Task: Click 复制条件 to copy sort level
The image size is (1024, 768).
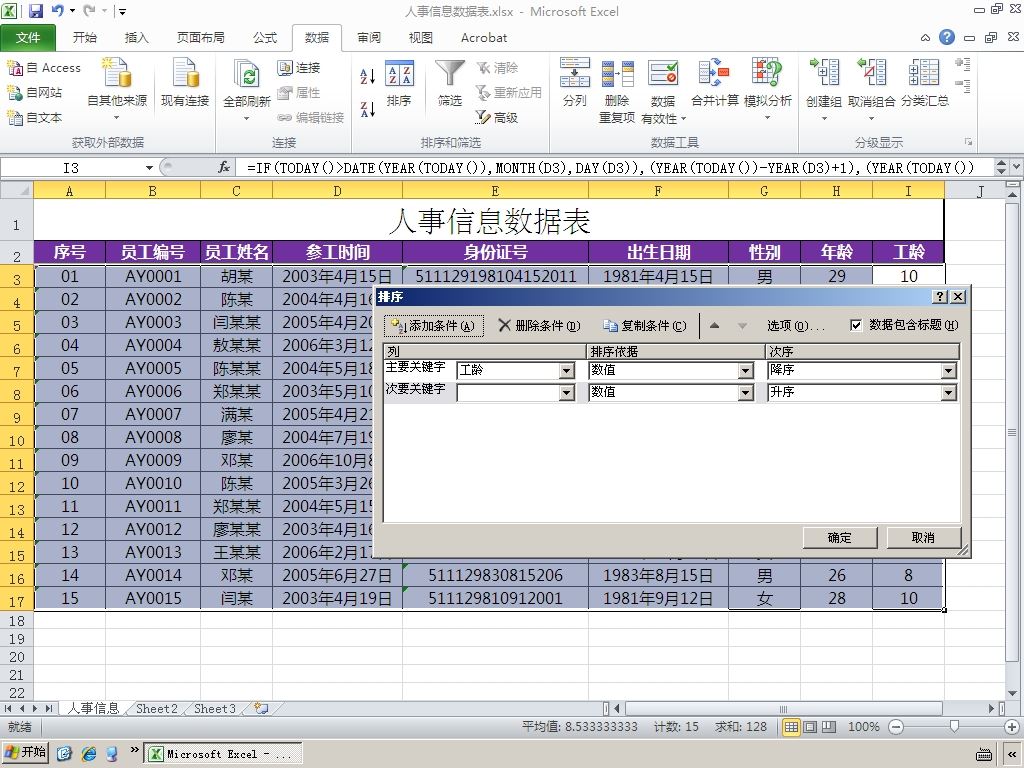Action: [645, 325]
